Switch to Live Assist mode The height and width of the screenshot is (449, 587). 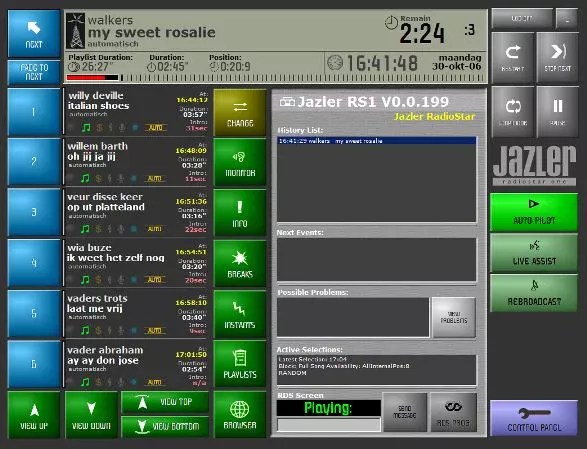click(x=534, y=253)
